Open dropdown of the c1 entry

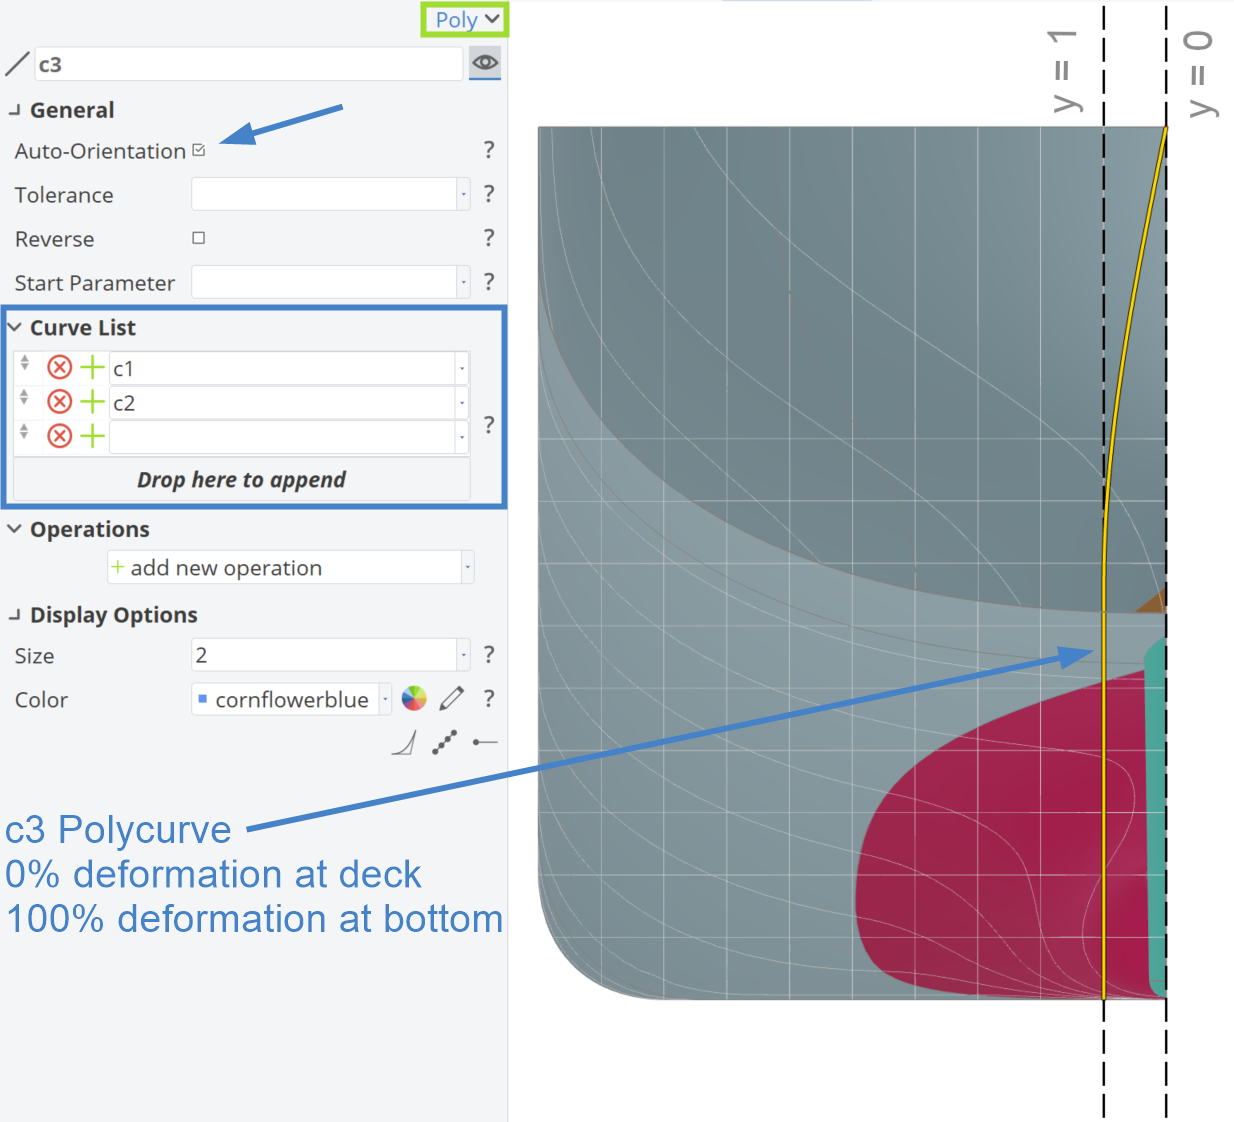pos(462,369)
